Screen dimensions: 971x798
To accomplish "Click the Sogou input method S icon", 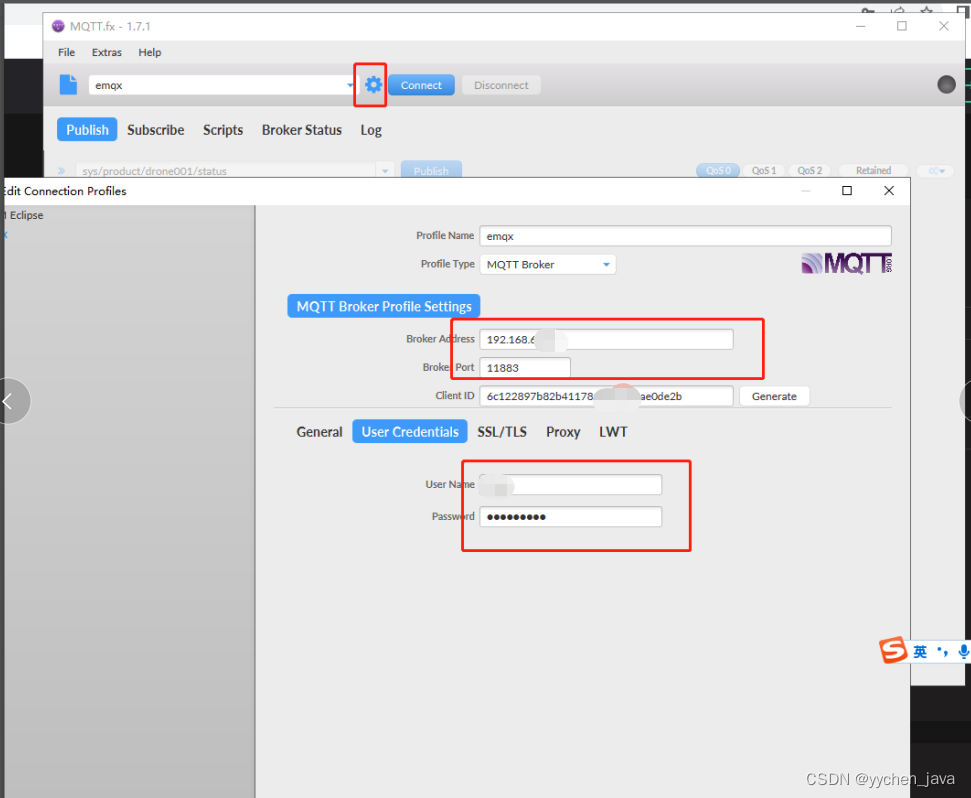I will (893, 650).
